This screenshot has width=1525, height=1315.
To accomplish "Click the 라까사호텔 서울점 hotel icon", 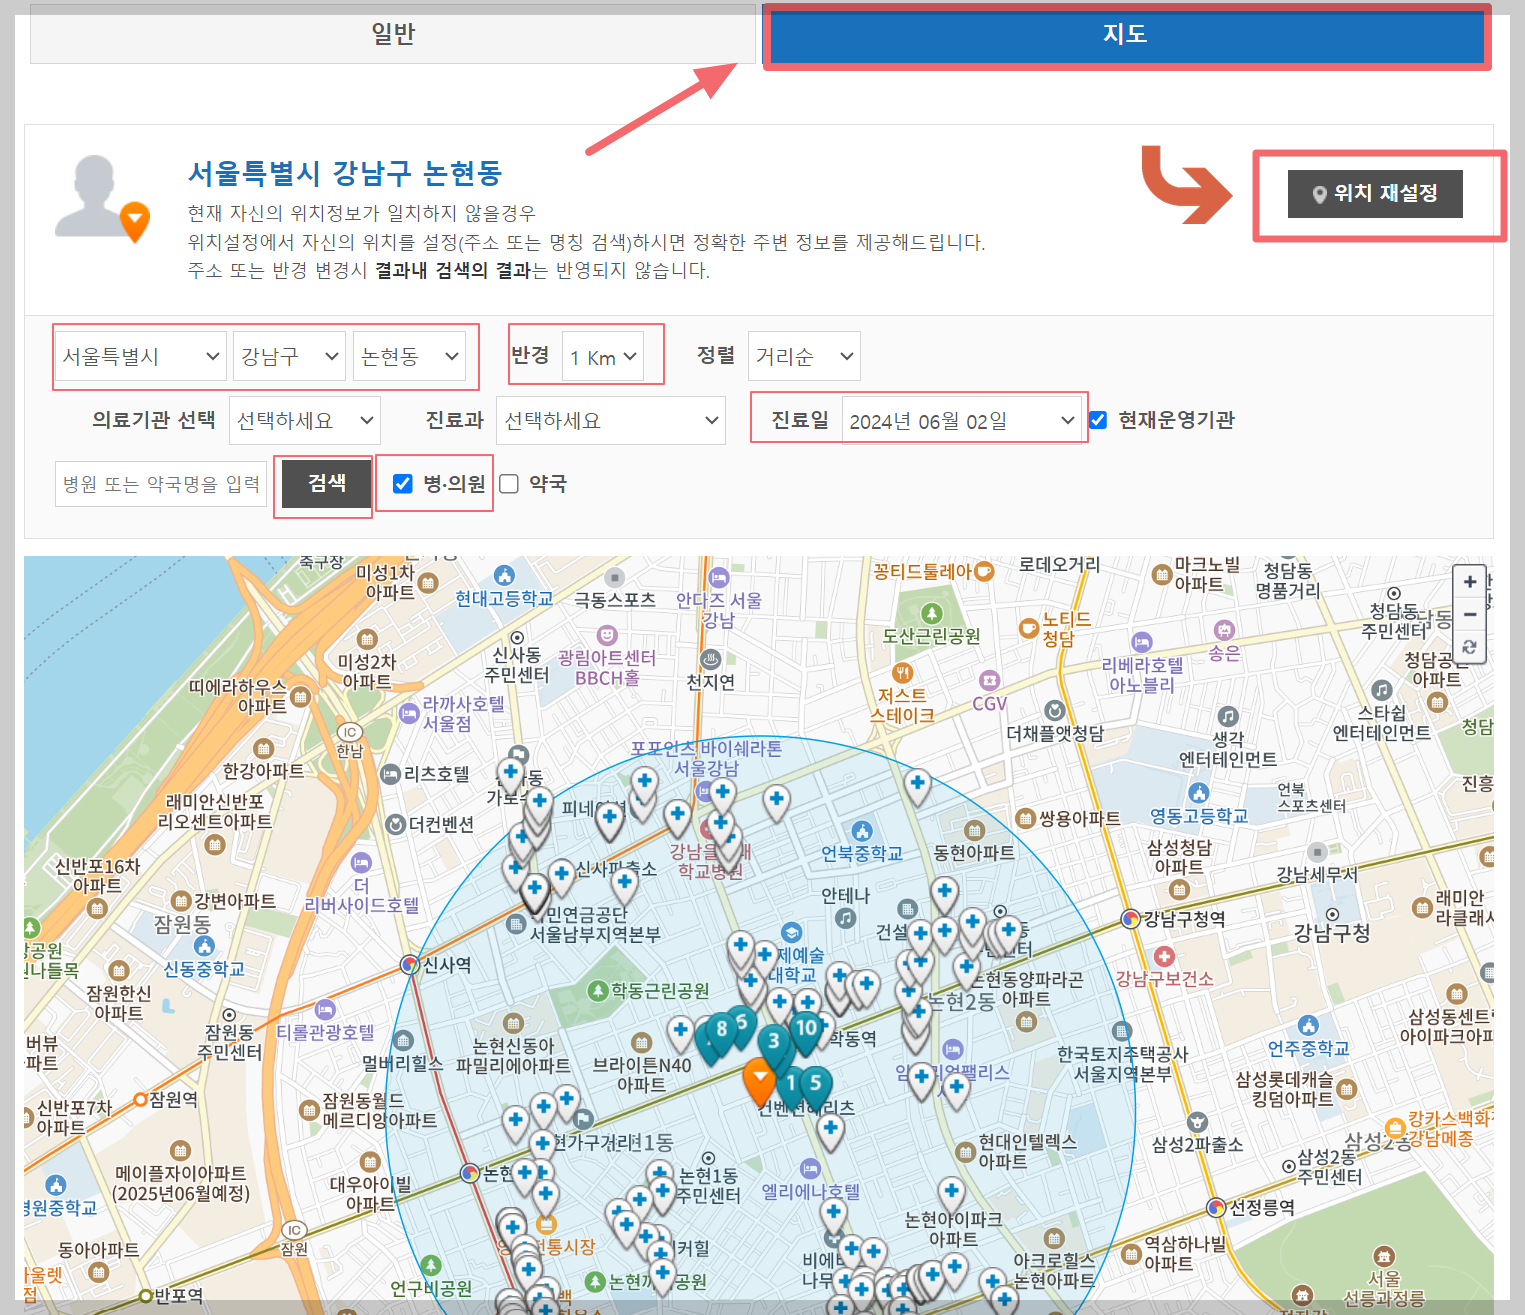I will tap(408, 713).
